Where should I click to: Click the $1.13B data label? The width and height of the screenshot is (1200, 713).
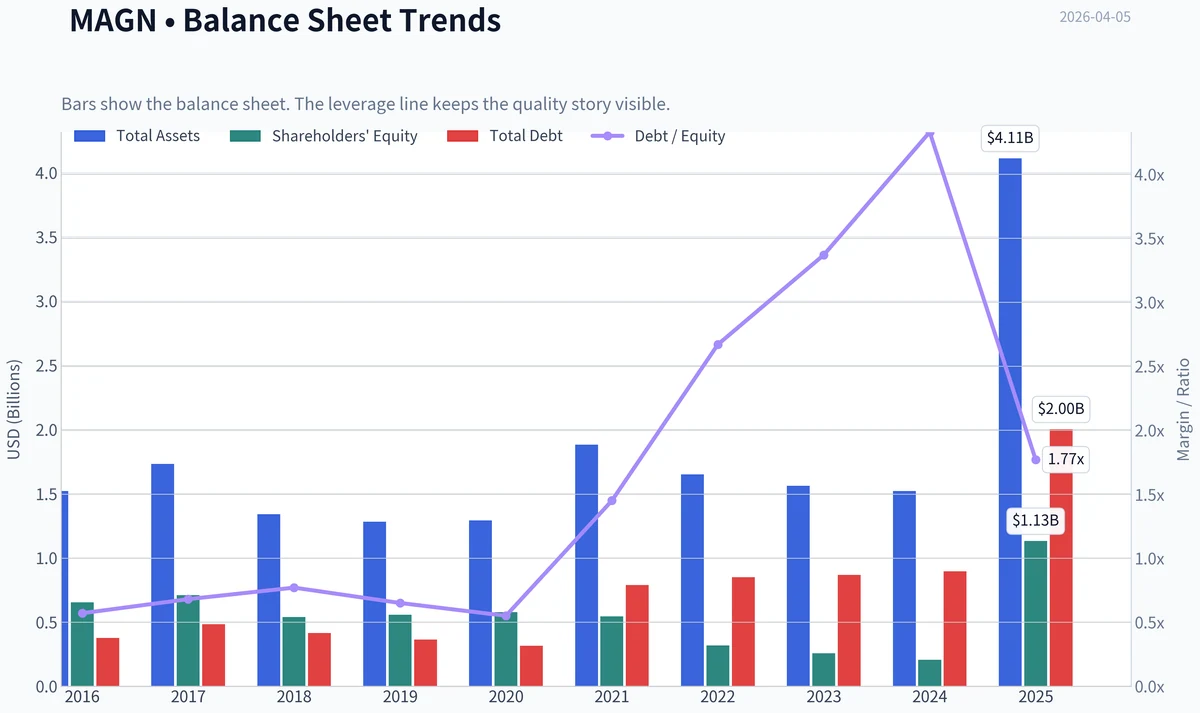pyautogui.click(x=1035, y=520)
